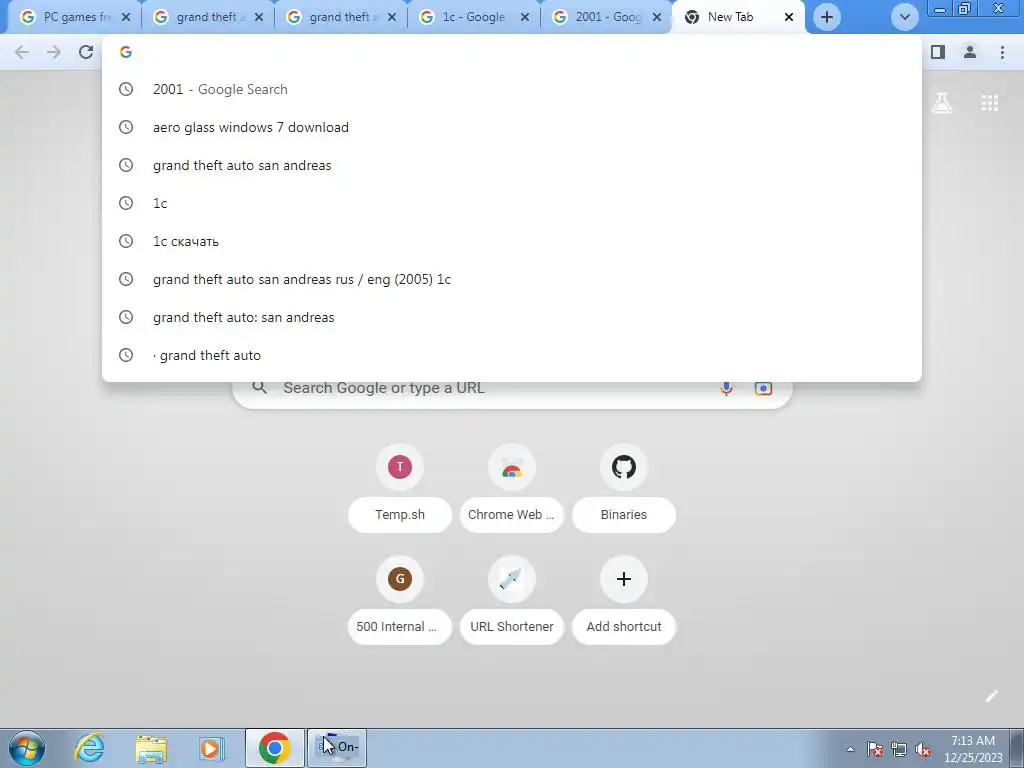Pick suggestion grand theft auto: san andreas
Viewport: 1024px width, 768px height.
point(511,317)
